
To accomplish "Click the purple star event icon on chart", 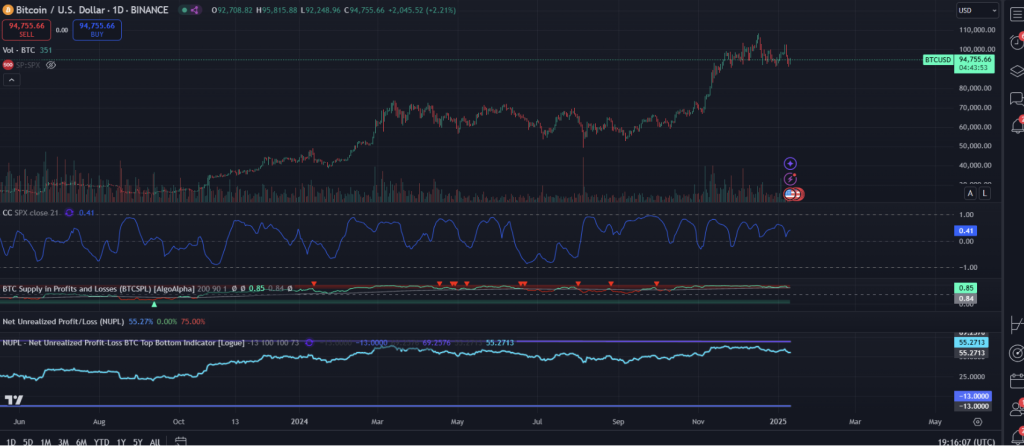I will click(x=790, y=163).
